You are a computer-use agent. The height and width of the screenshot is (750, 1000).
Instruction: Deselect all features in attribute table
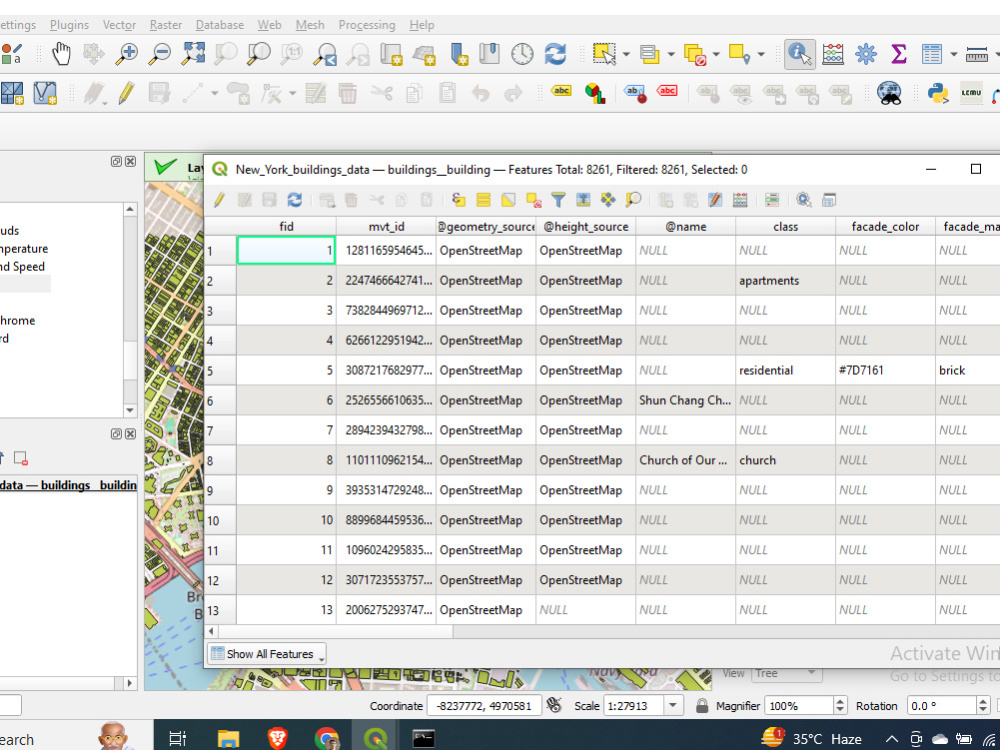point(534,200)
